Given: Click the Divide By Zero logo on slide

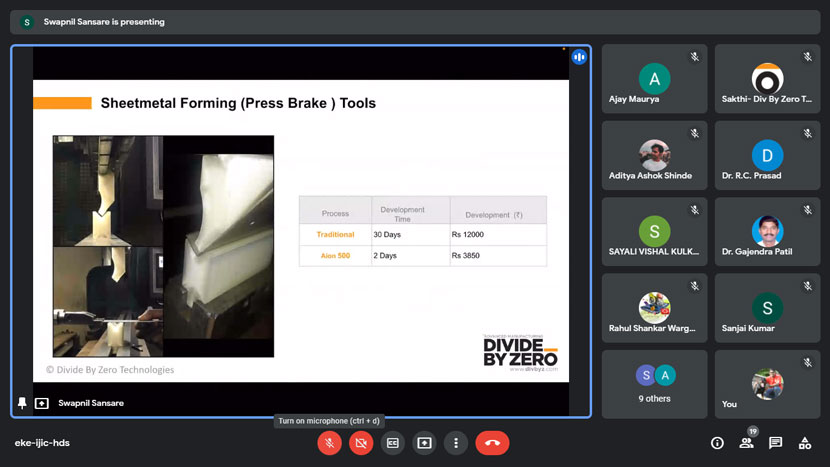Looking at the screenshot, I should click(520, 353).
